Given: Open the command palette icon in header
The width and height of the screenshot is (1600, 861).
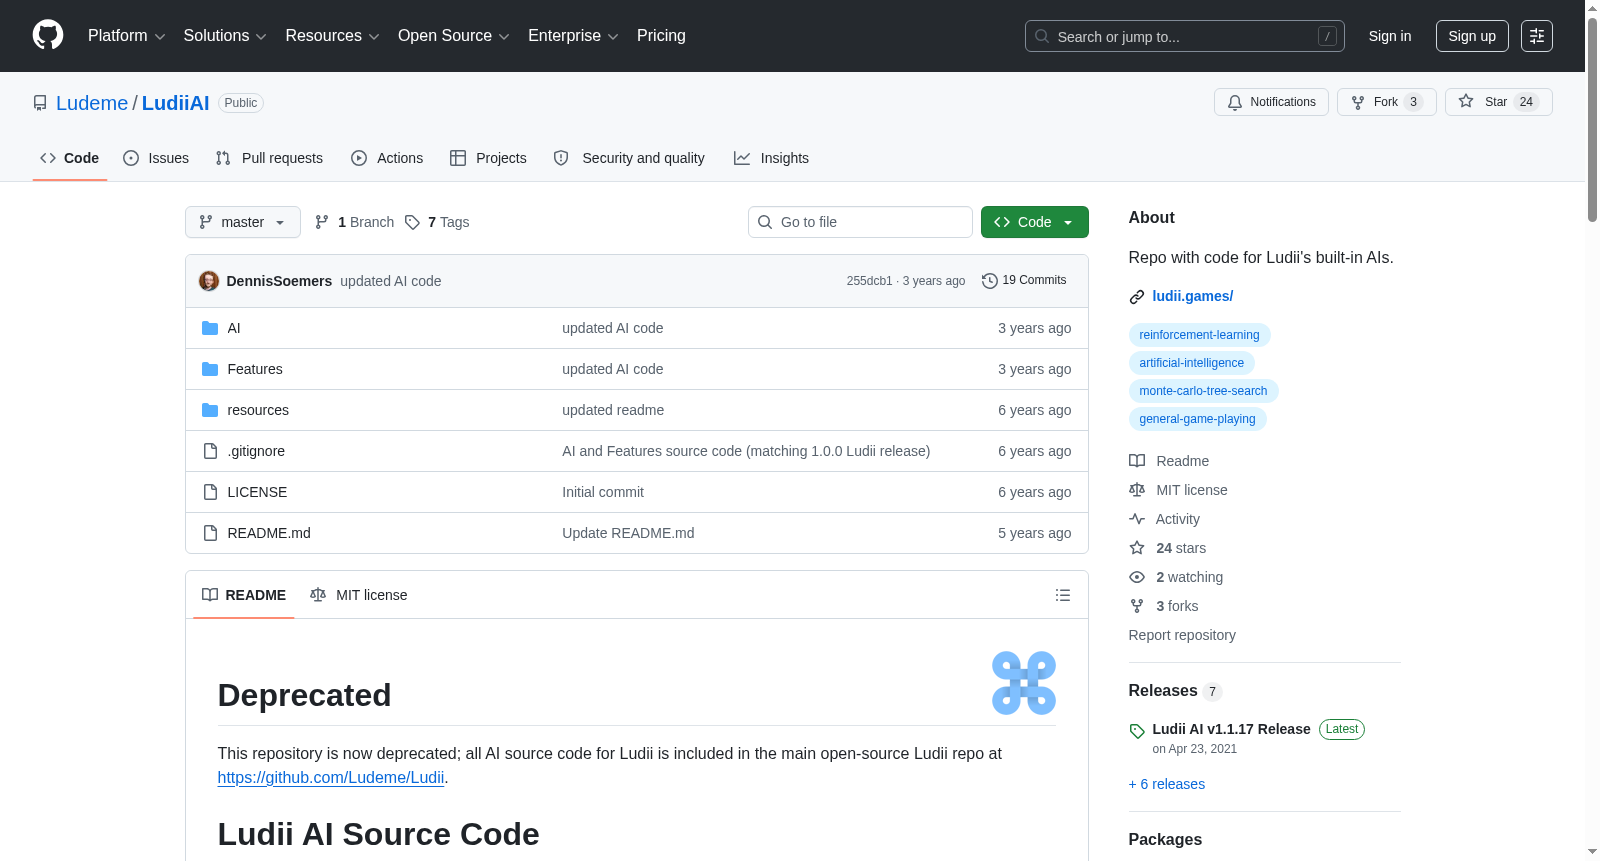Looking at the screenshot, I should tap(1536, 36).
